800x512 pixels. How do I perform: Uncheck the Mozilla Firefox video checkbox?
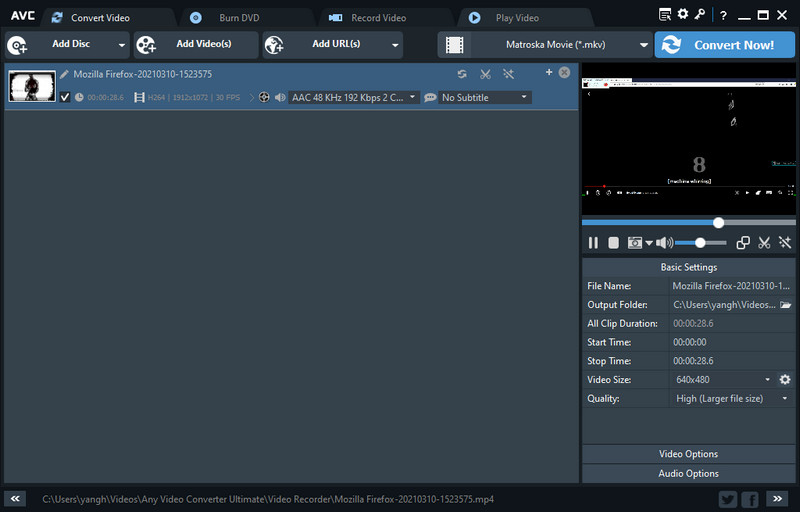pyautogui.click(x=65, y=97)
